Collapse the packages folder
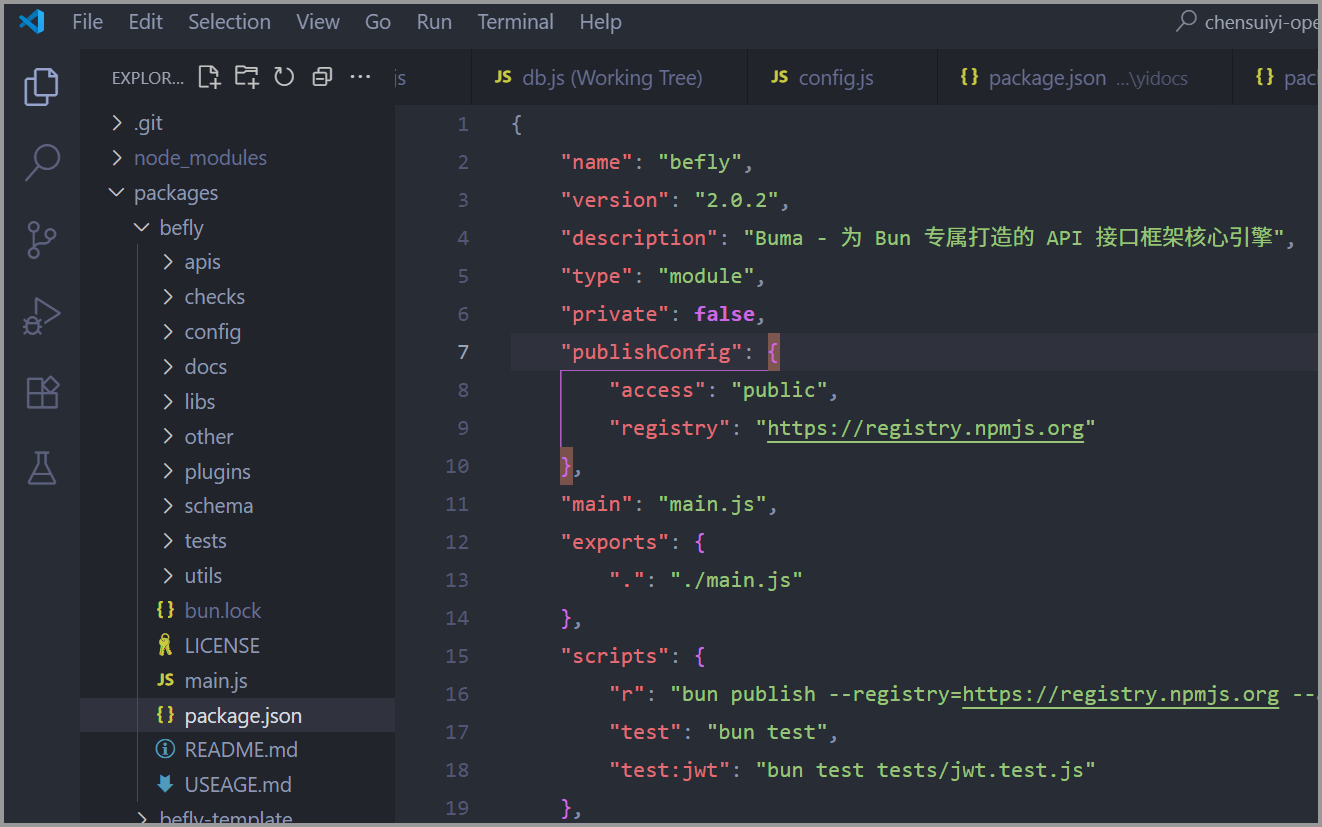 [x=176, y=193]
